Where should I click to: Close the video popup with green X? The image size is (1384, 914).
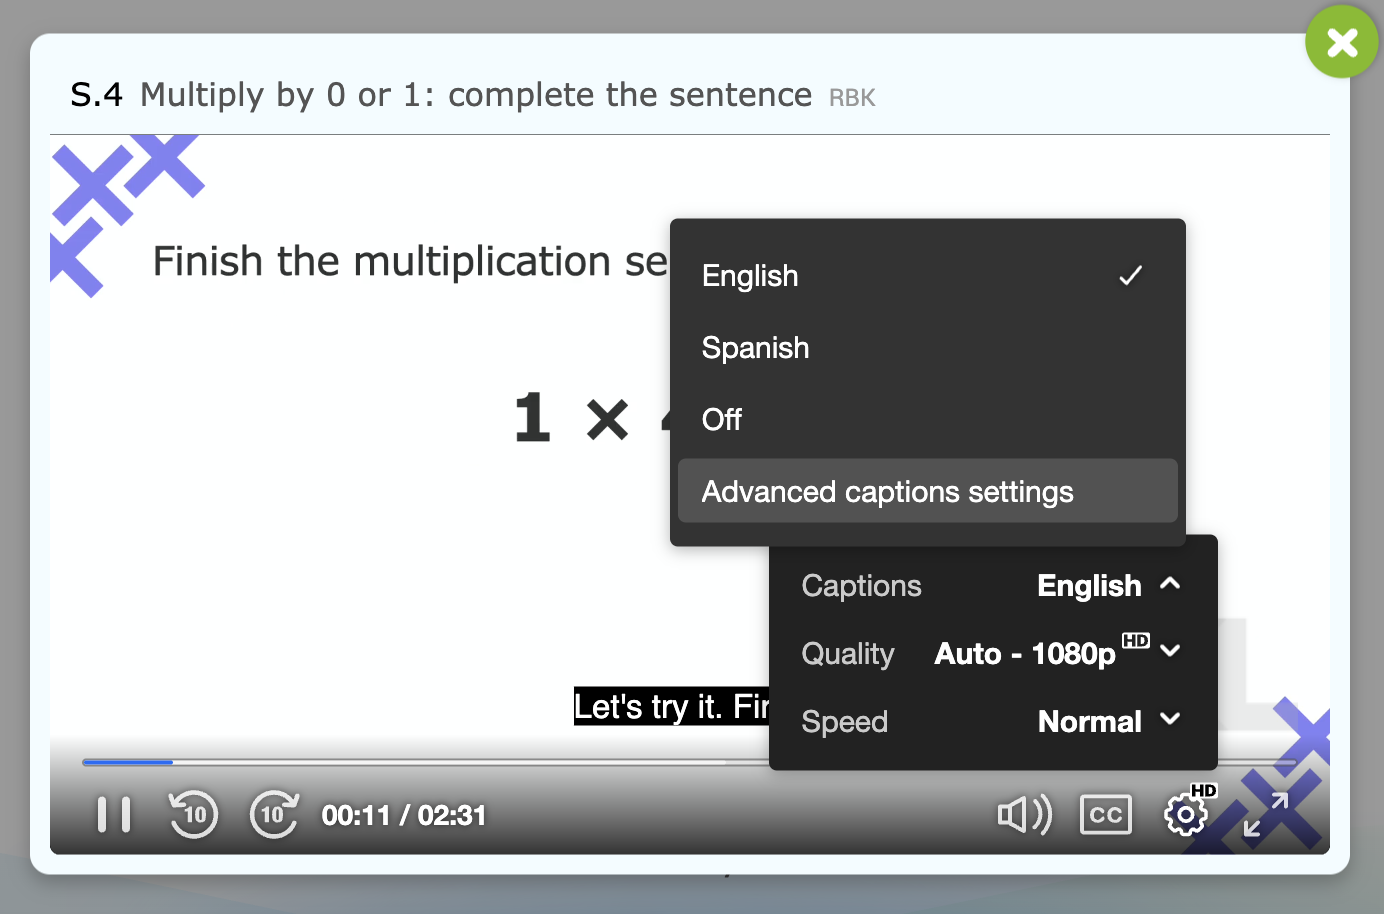click(x=1341, y=42)
